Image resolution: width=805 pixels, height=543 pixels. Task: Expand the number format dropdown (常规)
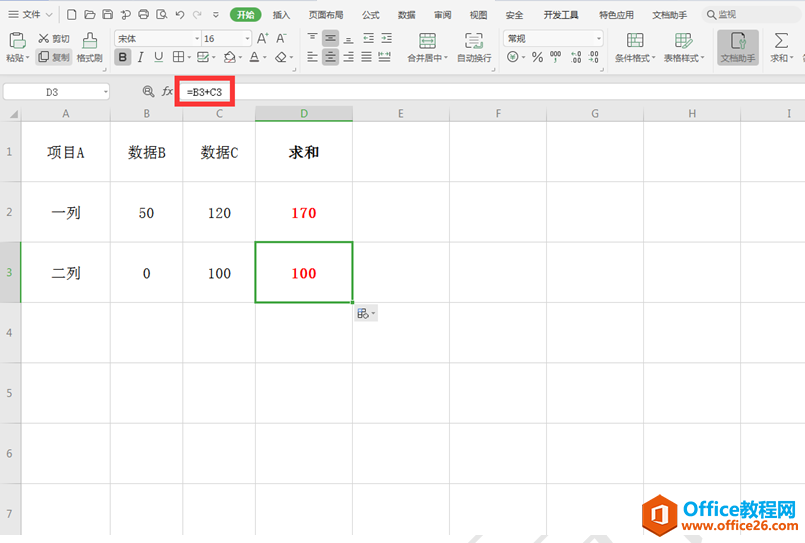(x=598, y=38)
